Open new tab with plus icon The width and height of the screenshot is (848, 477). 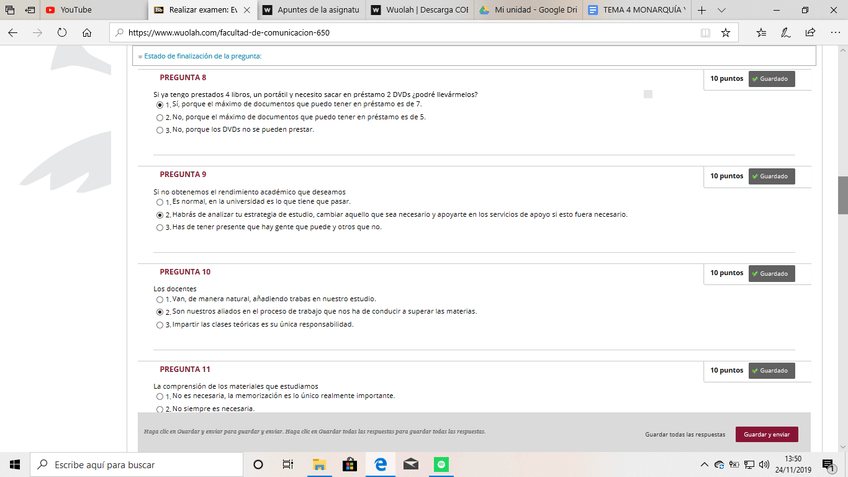click(703, 9)
